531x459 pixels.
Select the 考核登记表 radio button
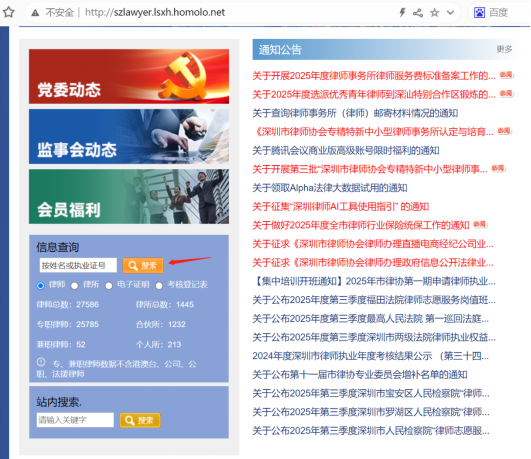coord(159,286)
